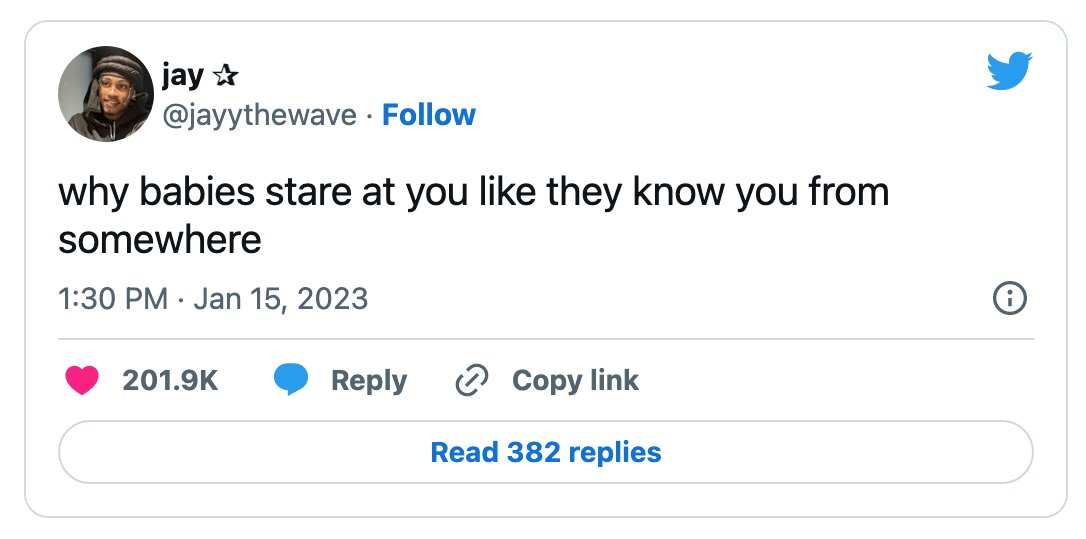Viewport: 1086px width, 539px height.
Task: Choose the Copy link label
Action: pyautogui.click(x=576, y=381)
